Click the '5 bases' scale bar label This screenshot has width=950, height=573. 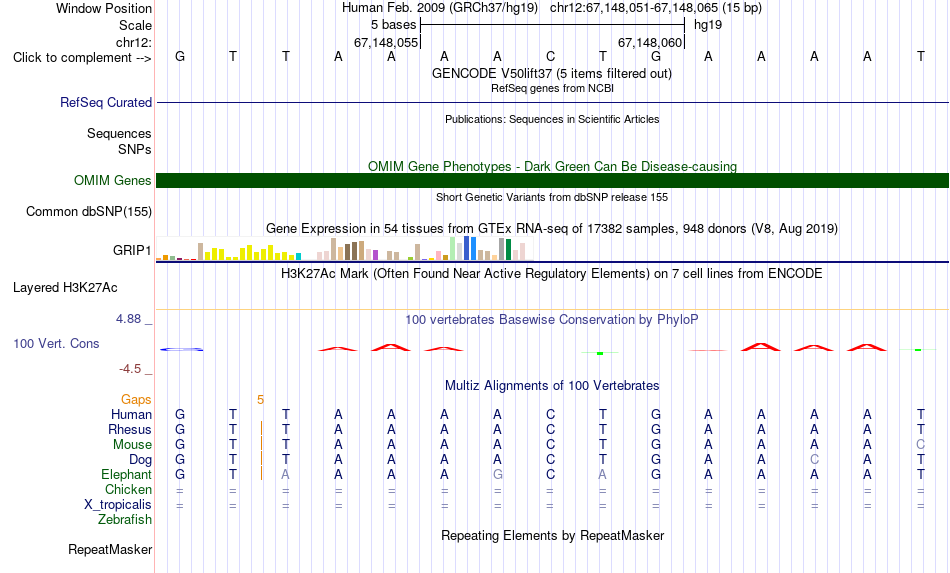(394, 25)
